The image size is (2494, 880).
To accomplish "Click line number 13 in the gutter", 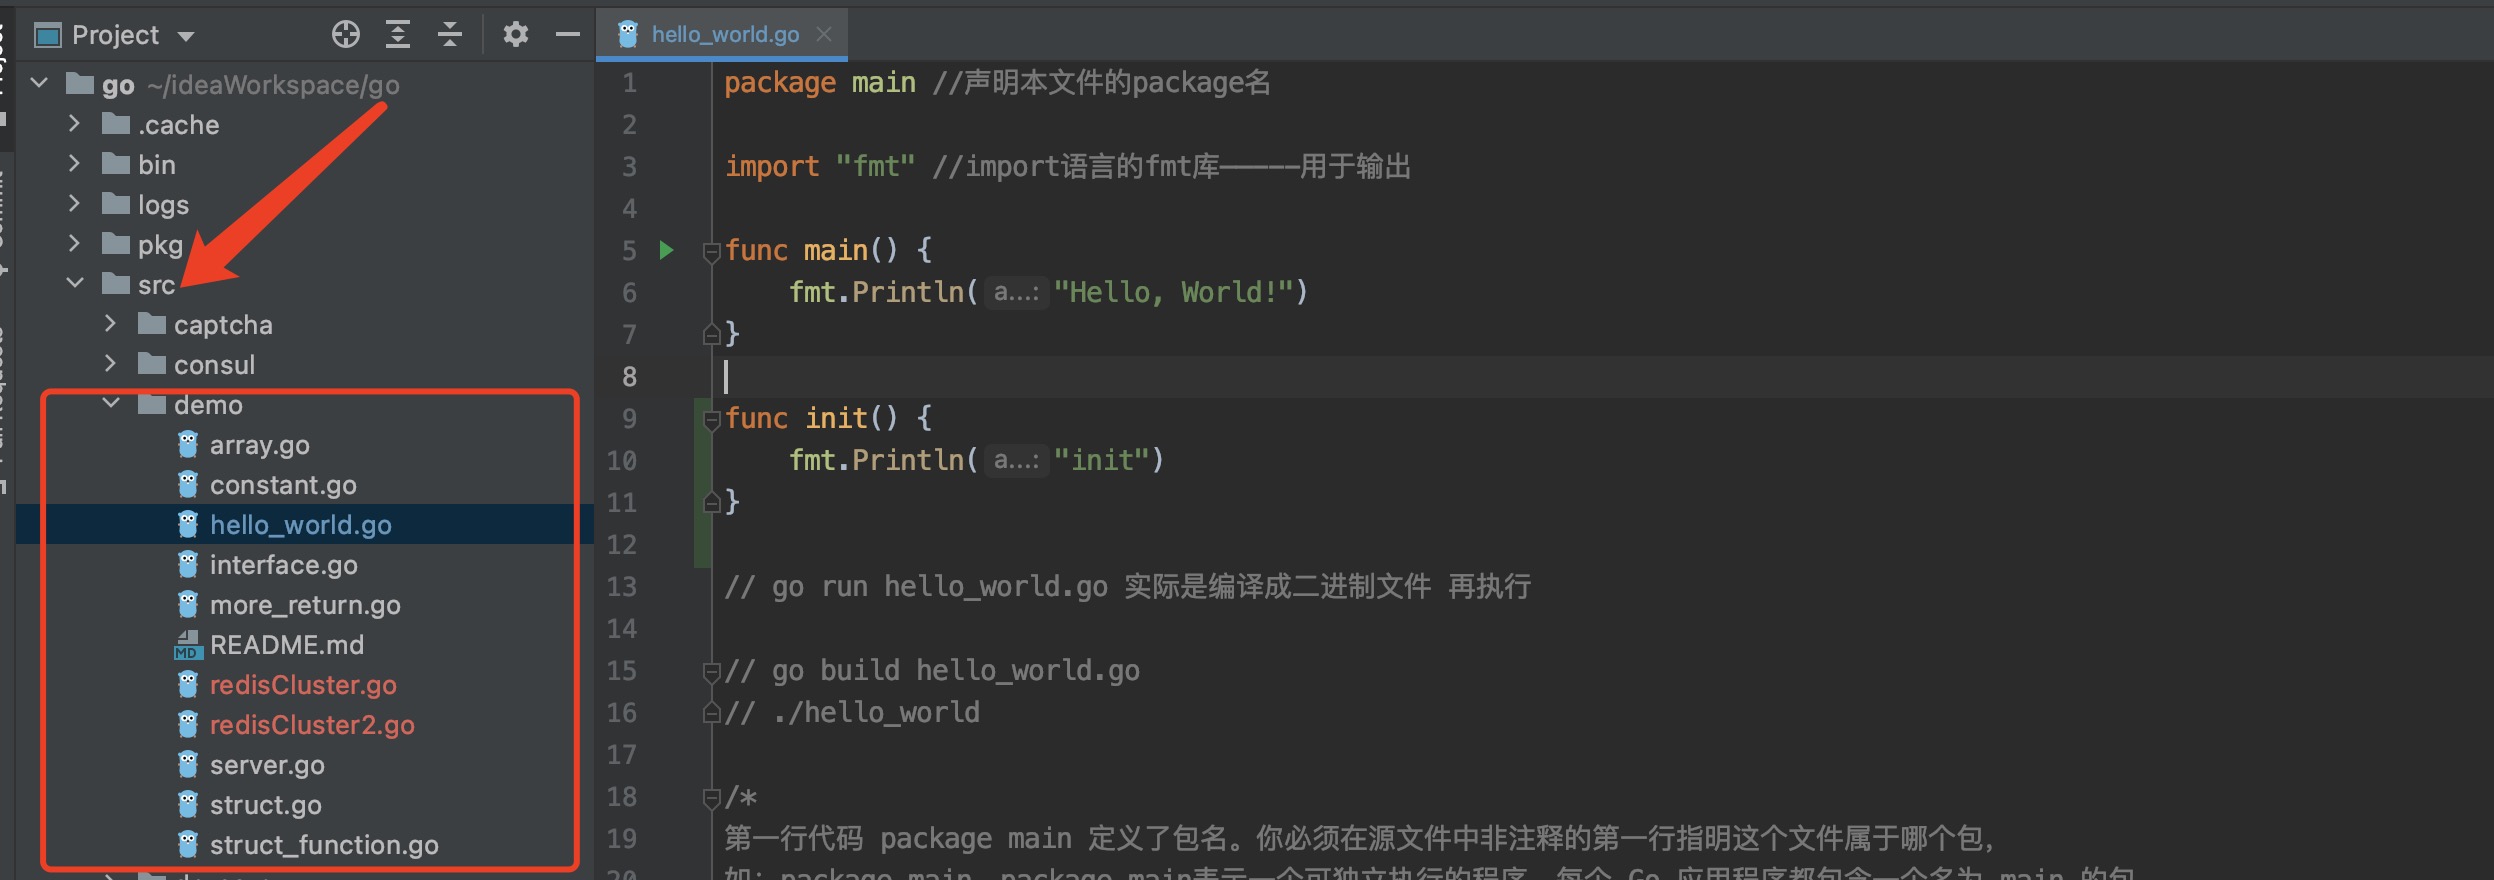I will pos(621,586).
